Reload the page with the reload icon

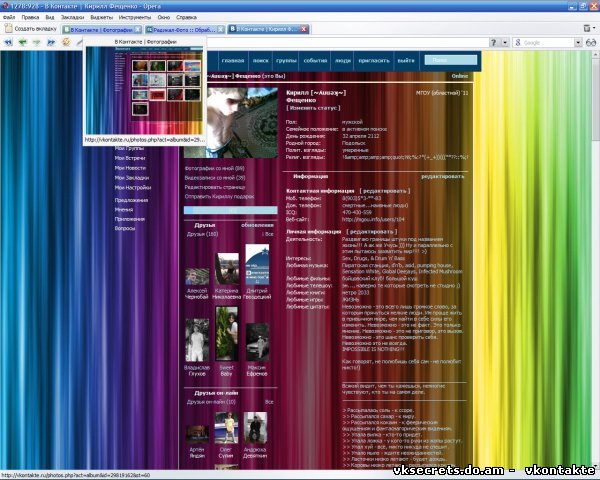pos(66,42)
